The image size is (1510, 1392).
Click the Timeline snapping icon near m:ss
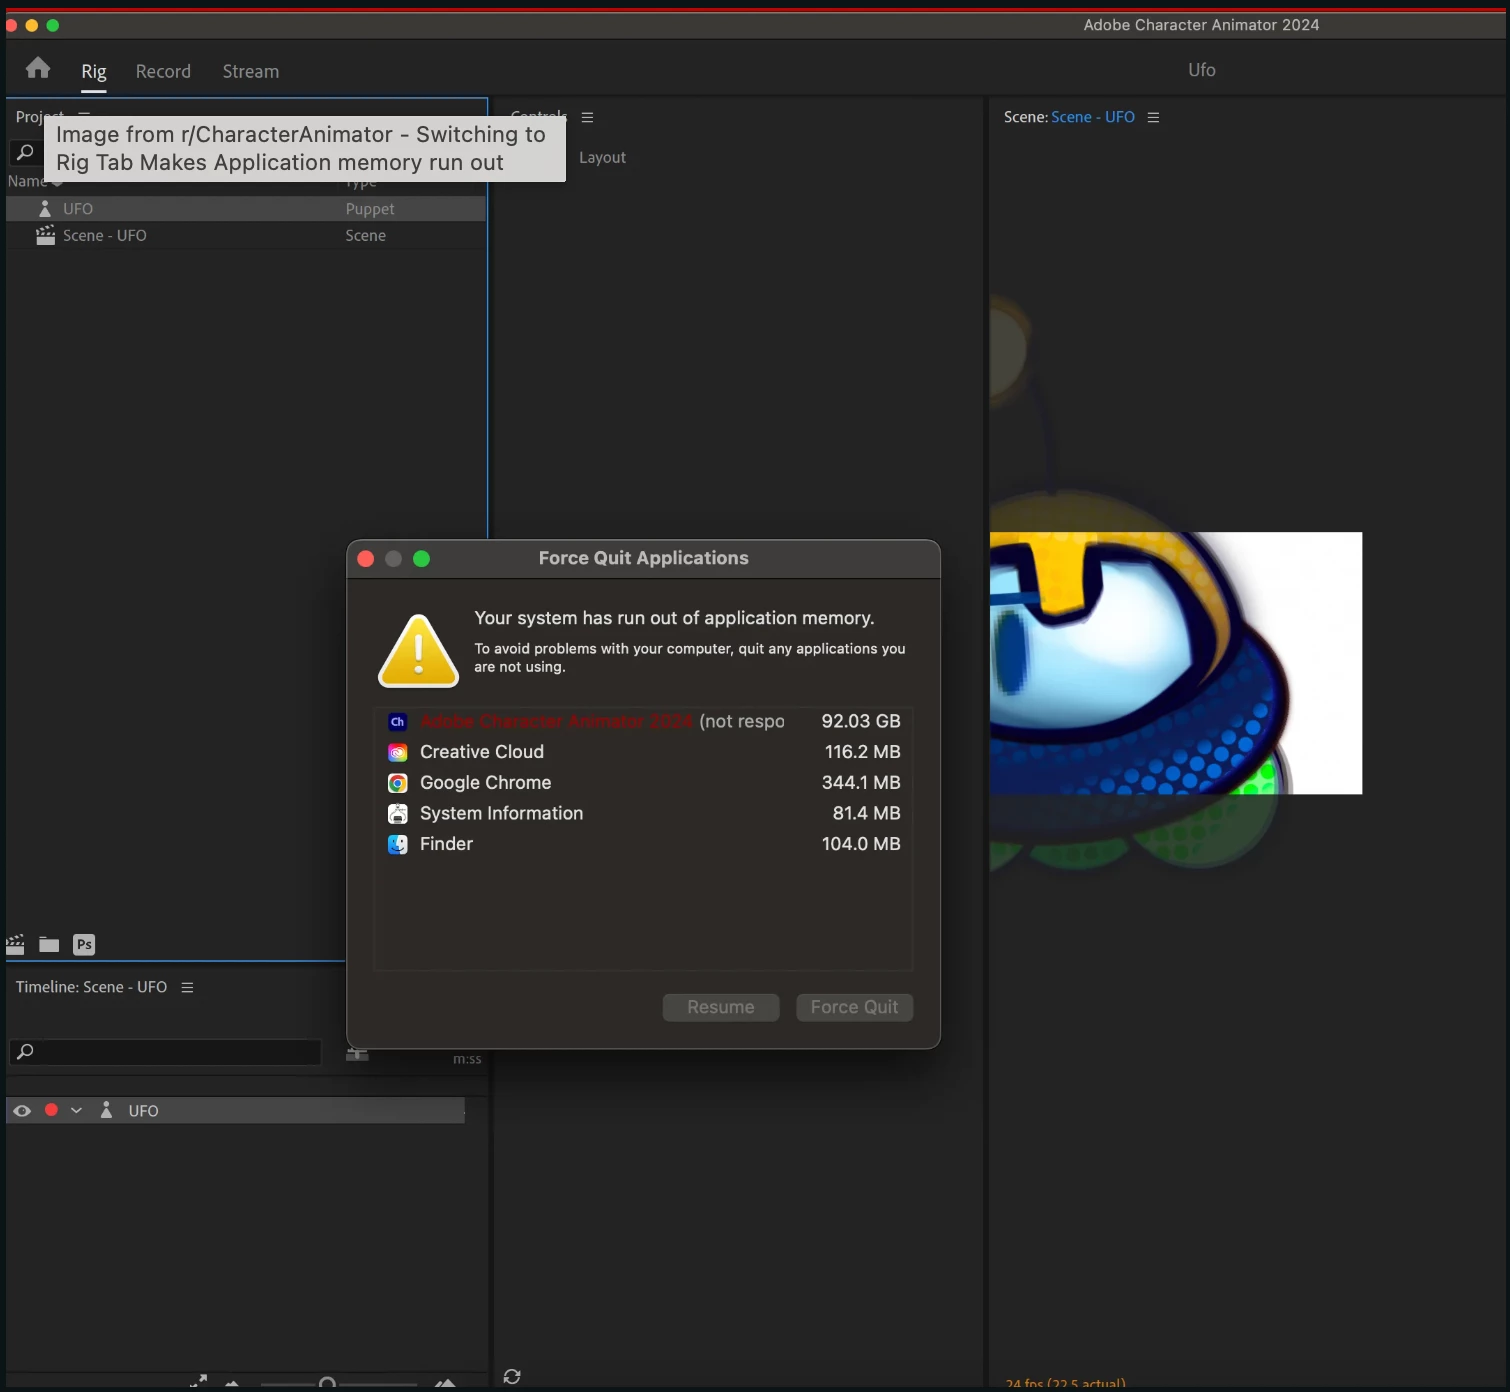pos(357,1055)
